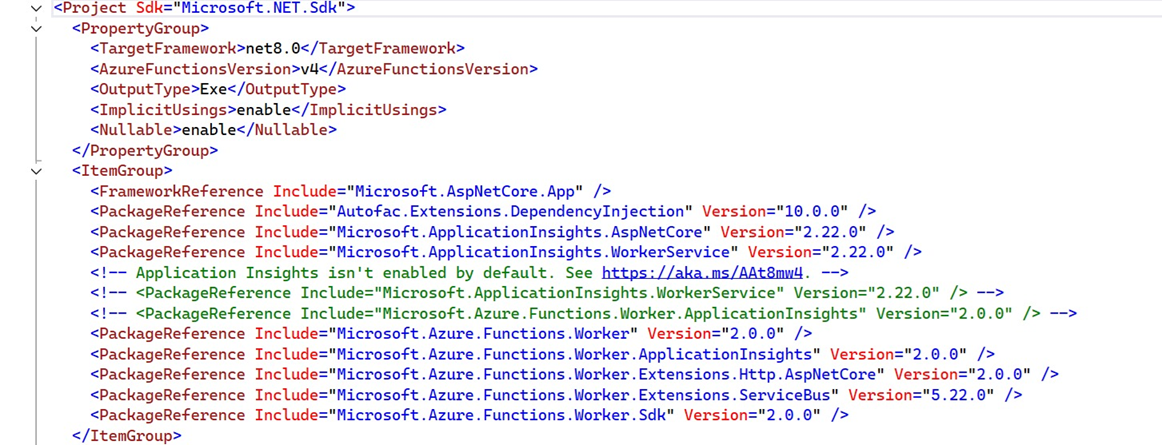Screen dimensions: 1162x445
Task: Collapse the Project root element
Action: click(x=35, y=8)
